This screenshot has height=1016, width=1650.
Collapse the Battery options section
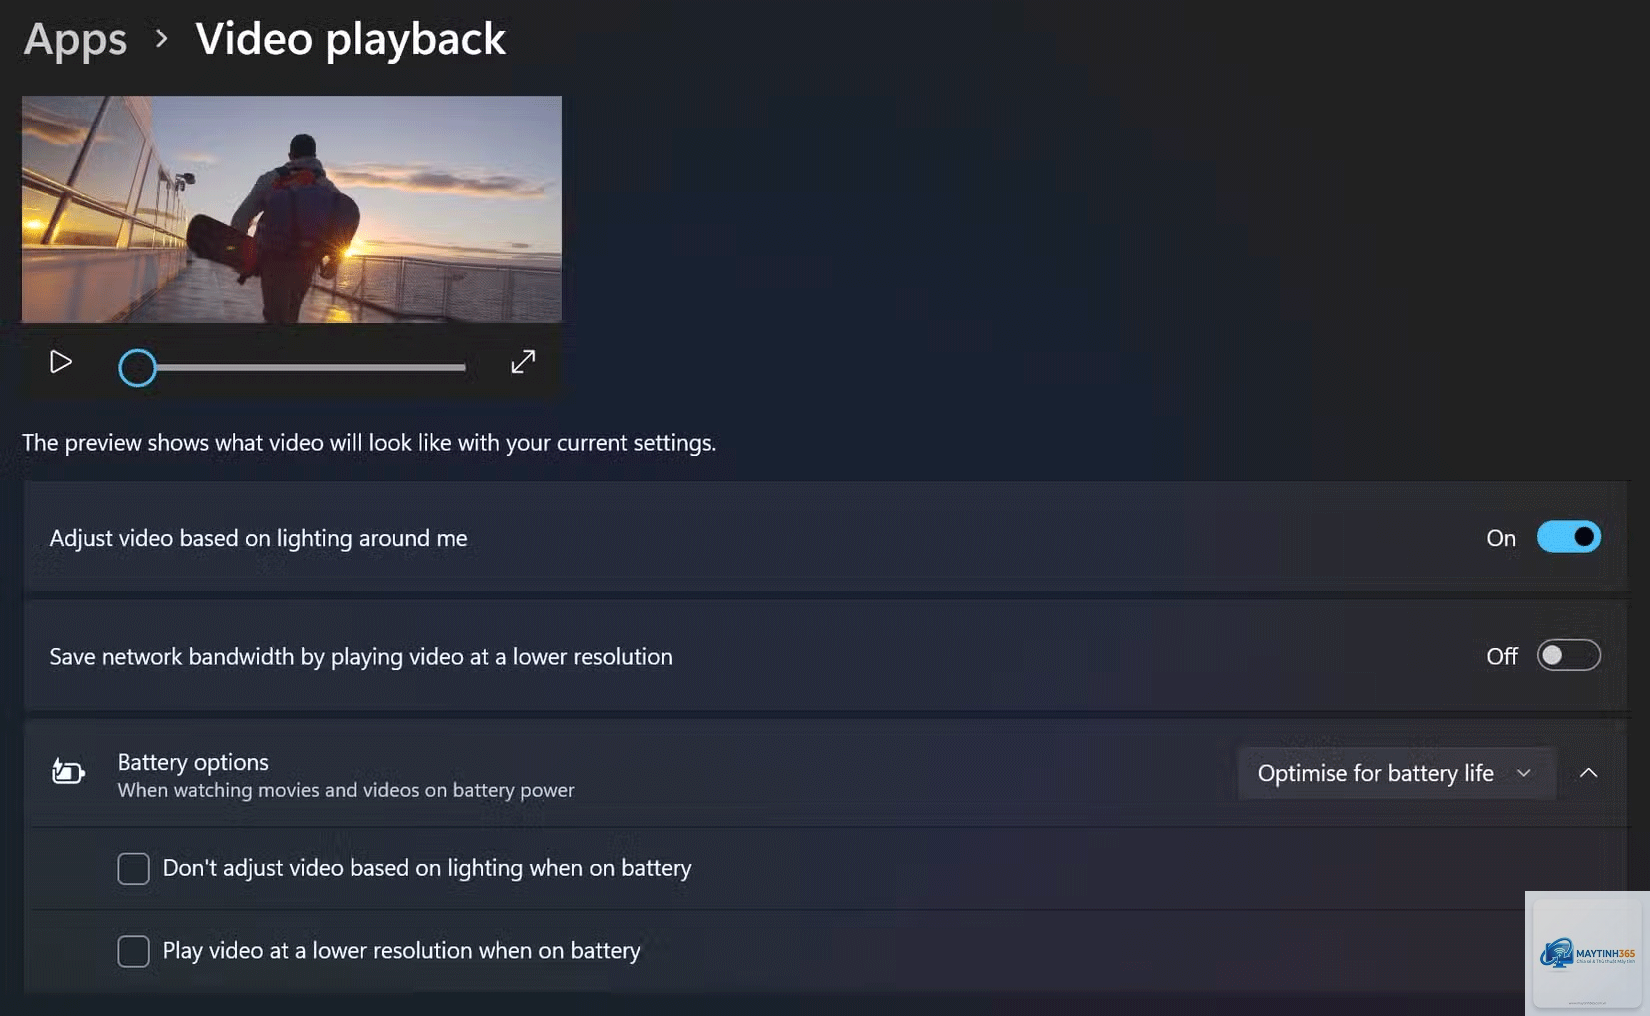click(x=1588, y=773)
